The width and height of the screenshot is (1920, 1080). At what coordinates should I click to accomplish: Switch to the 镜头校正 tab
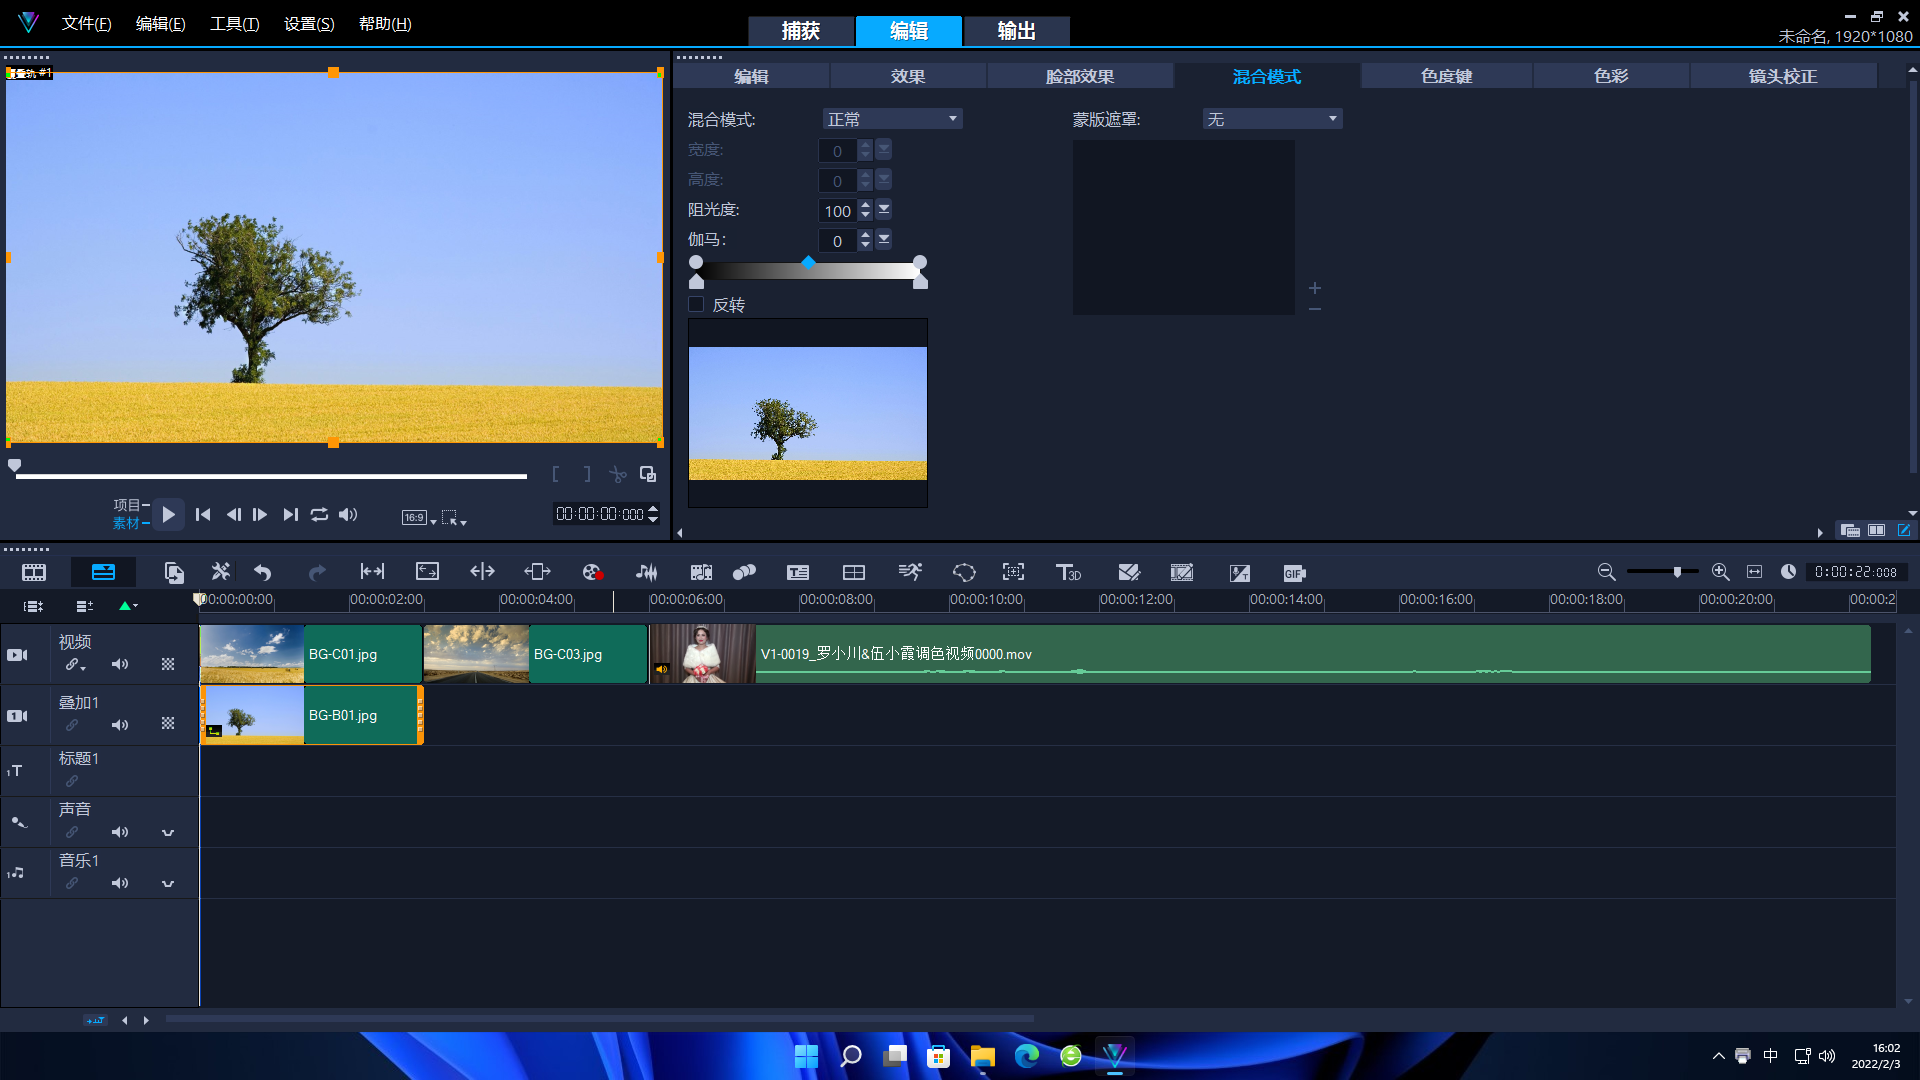(x=1783, y=76)
